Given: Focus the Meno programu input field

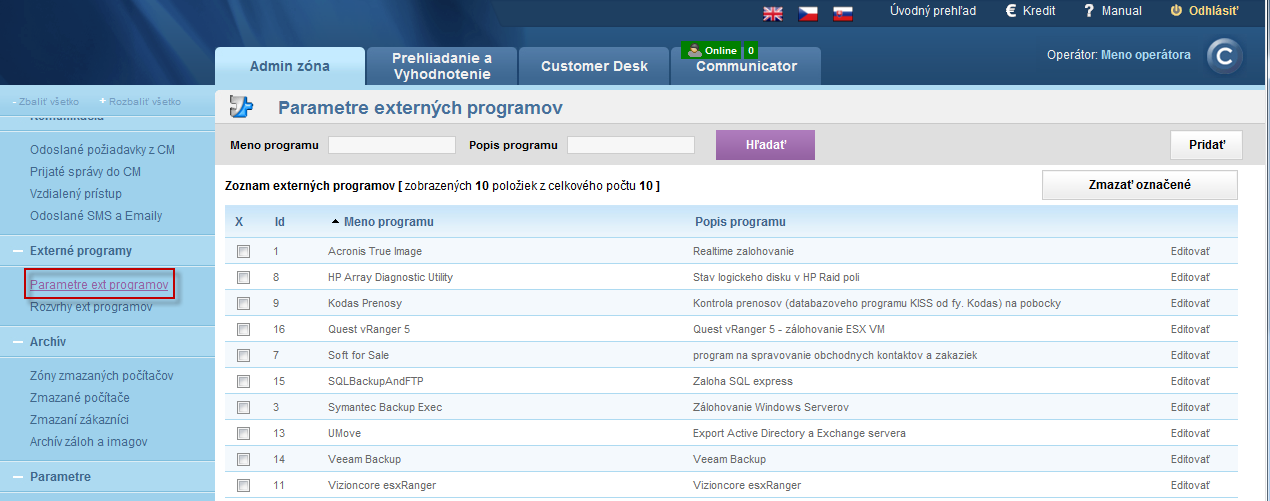Looking at the screenshot, I should [x=392, y=145].
